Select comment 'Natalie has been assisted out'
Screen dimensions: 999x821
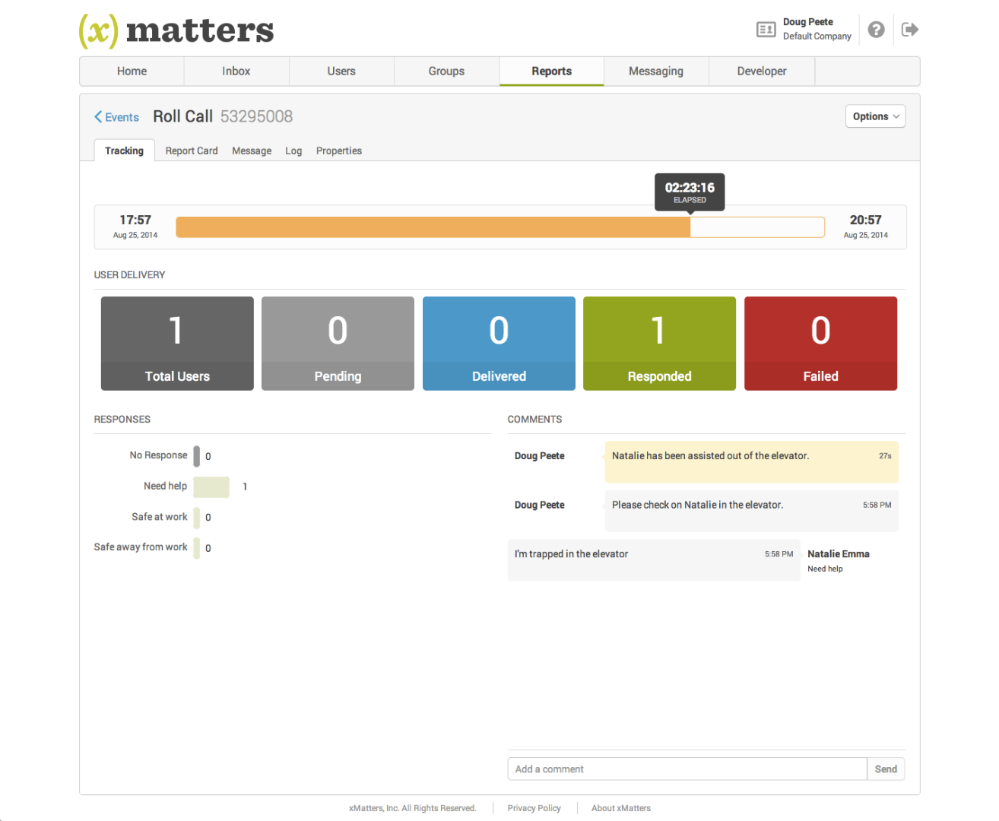[752, 462]
